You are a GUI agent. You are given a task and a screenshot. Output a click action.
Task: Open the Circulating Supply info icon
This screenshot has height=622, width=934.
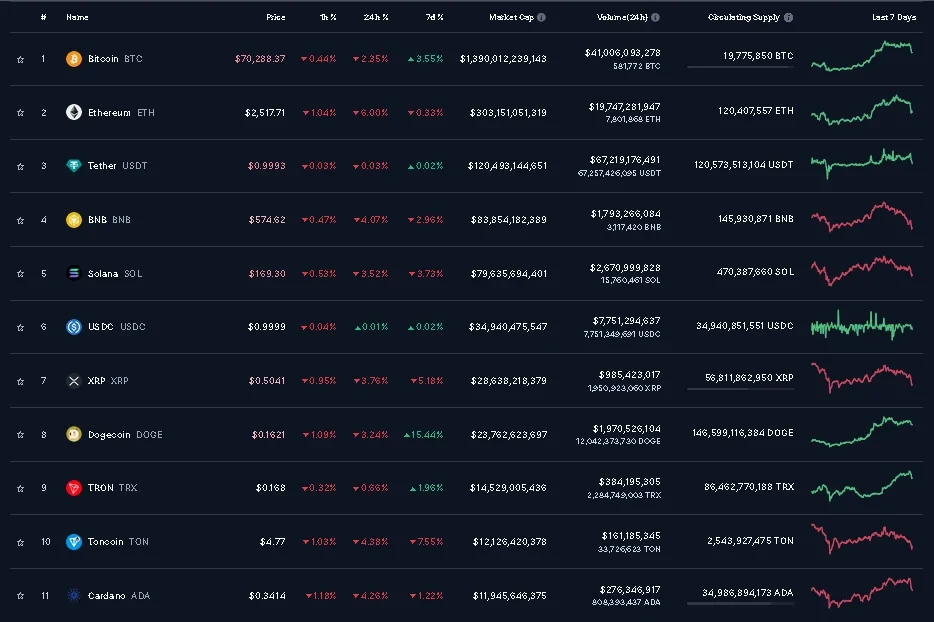(x=789, y=18)
